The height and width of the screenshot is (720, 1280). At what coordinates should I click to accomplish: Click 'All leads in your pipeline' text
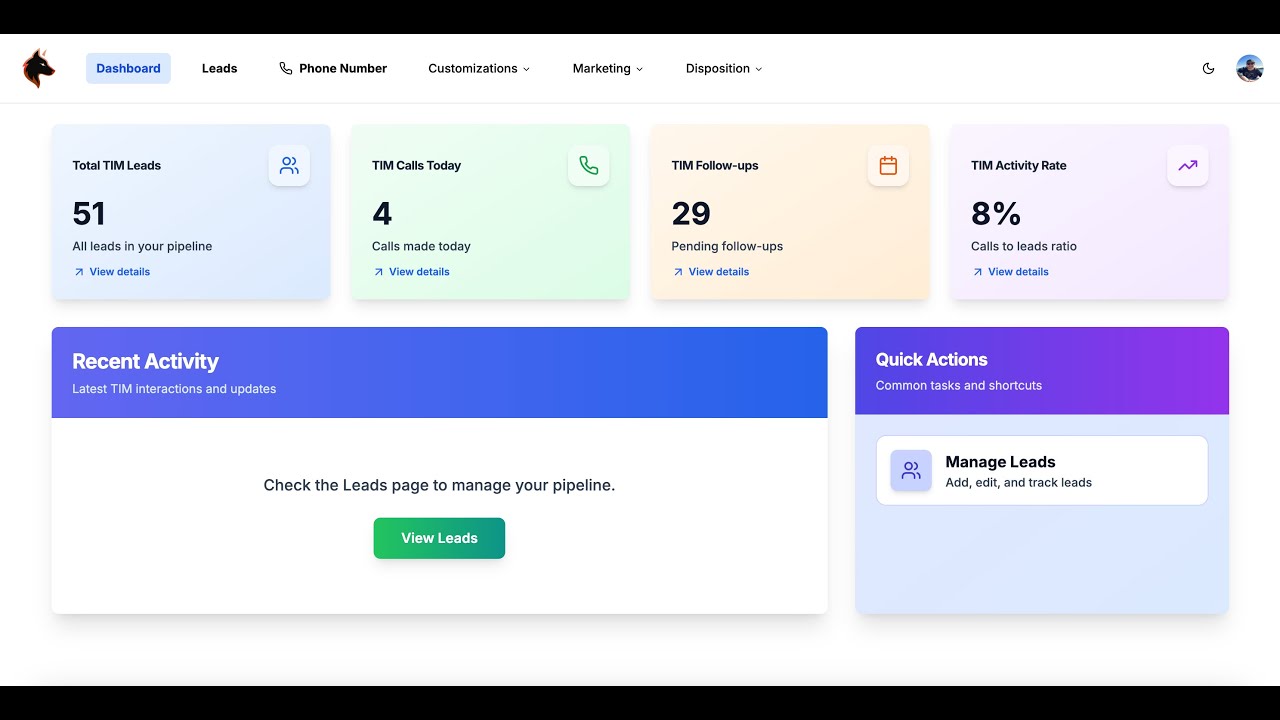142,246
